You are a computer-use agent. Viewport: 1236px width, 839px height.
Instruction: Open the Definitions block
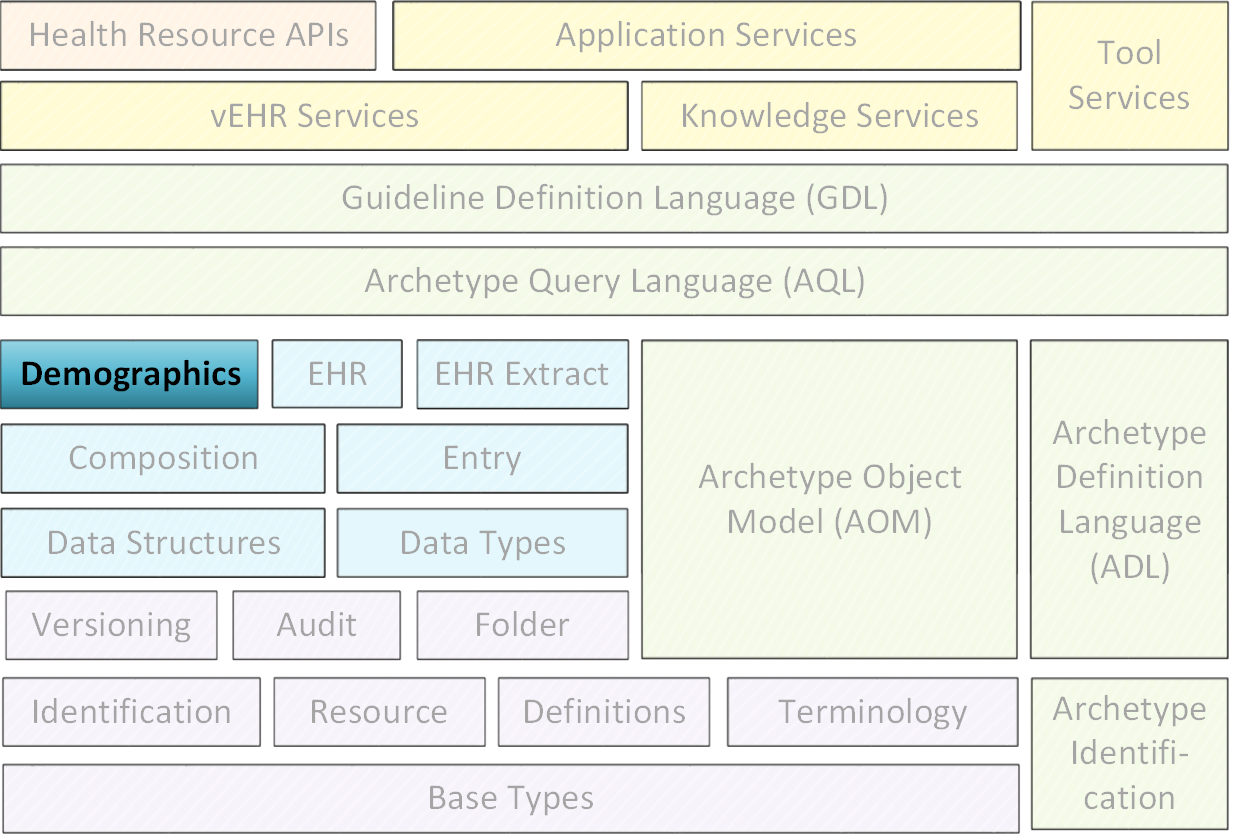[x=604, y=712]
